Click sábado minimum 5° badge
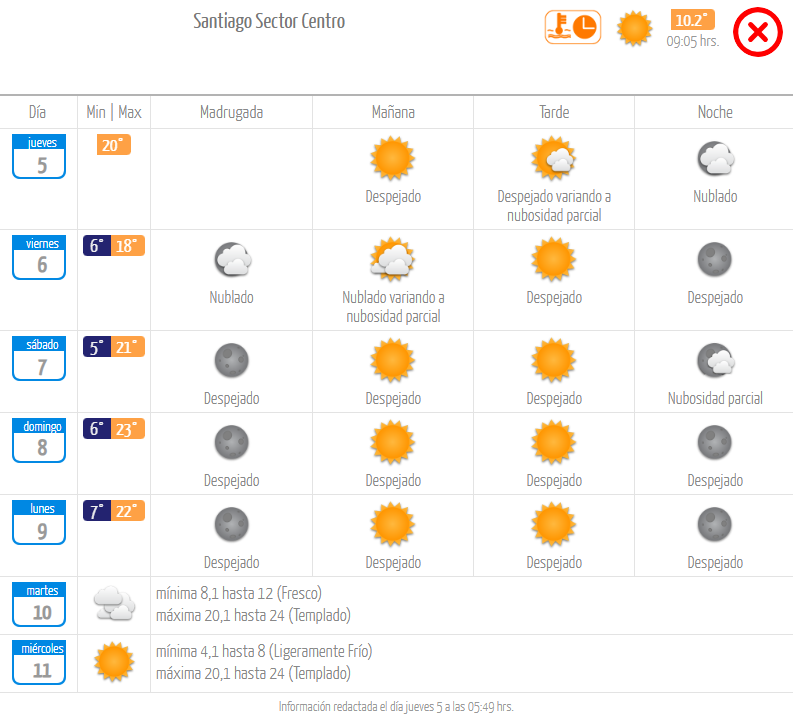The image size is (793, 716). (x=97, y=347)
